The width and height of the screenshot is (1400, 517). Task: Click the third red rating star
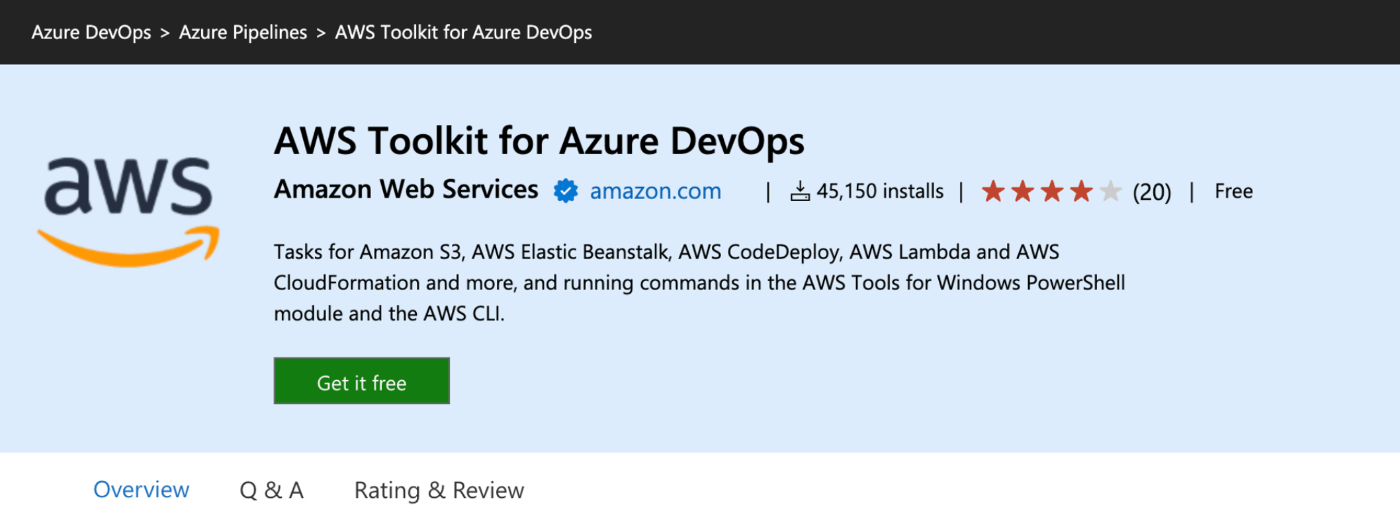pyautogui.click(x=1052, y=191)
